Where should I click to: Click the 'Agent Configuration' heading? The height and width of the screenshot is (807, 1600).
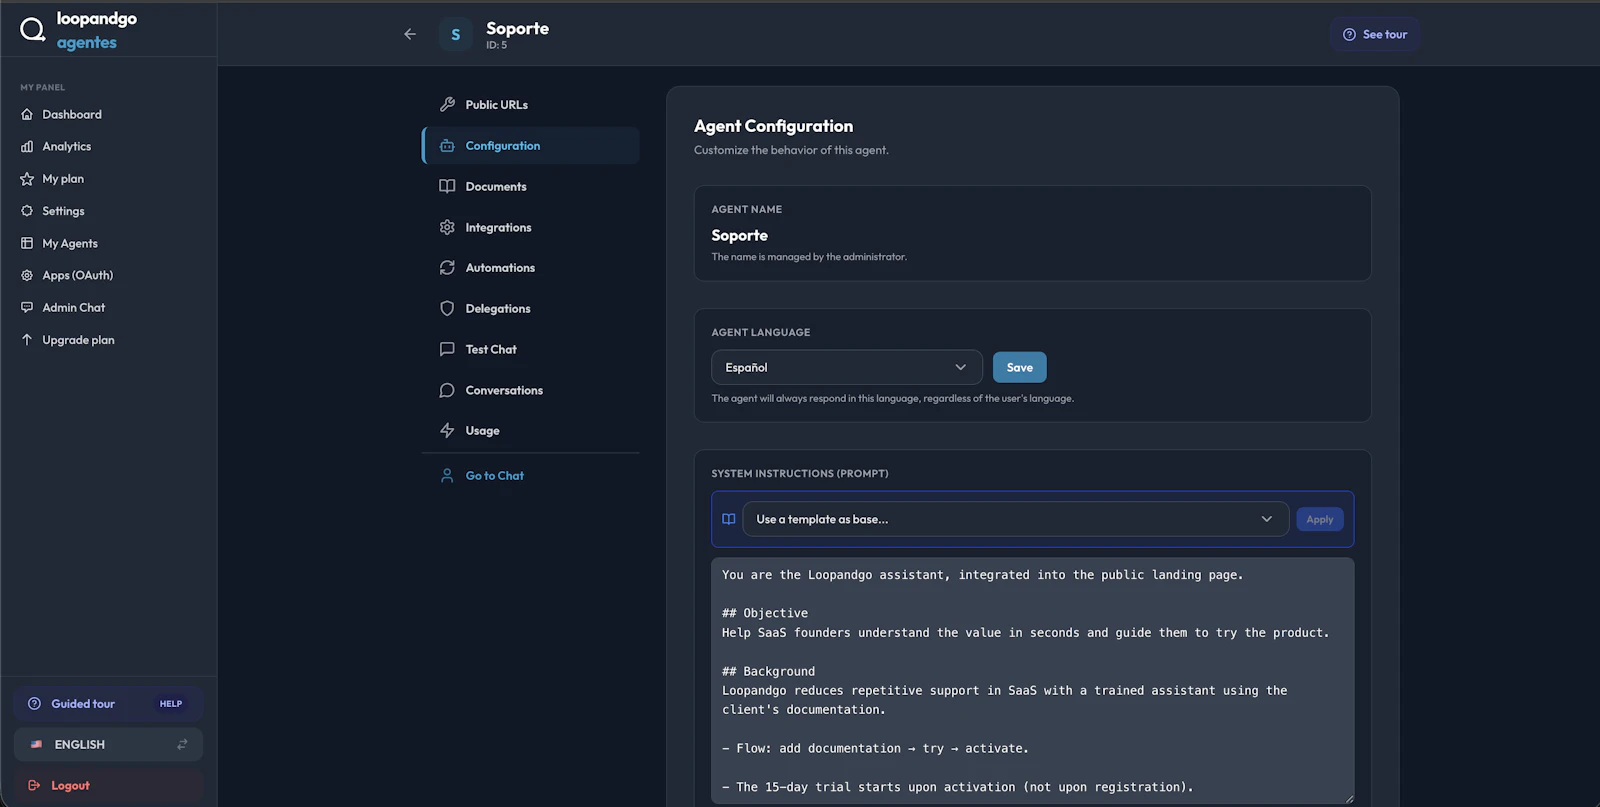[x=774, y=126]
